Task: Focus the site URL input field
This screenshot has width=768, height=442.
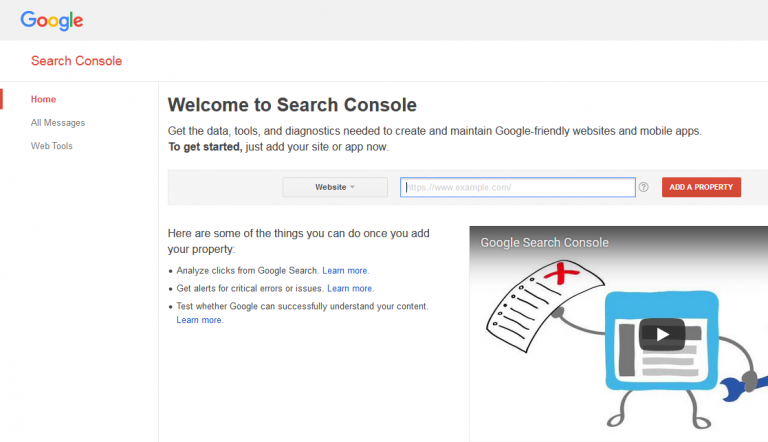Action: click(518, 187)
